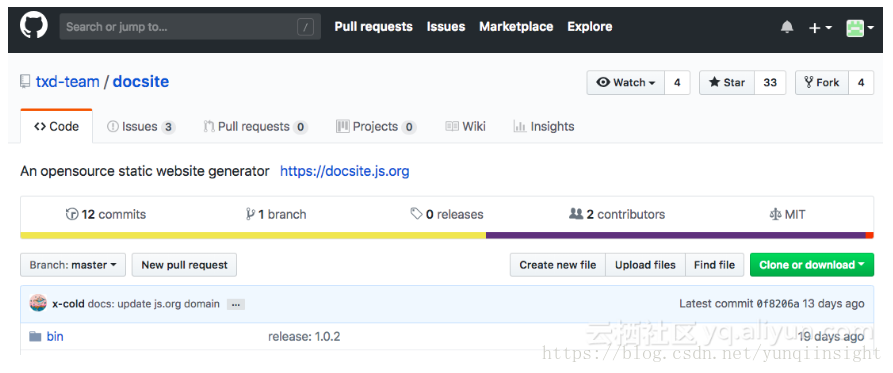Viewport: 893px width, 373px height.
Task: Click Create new file button
Action: [558, 265]
